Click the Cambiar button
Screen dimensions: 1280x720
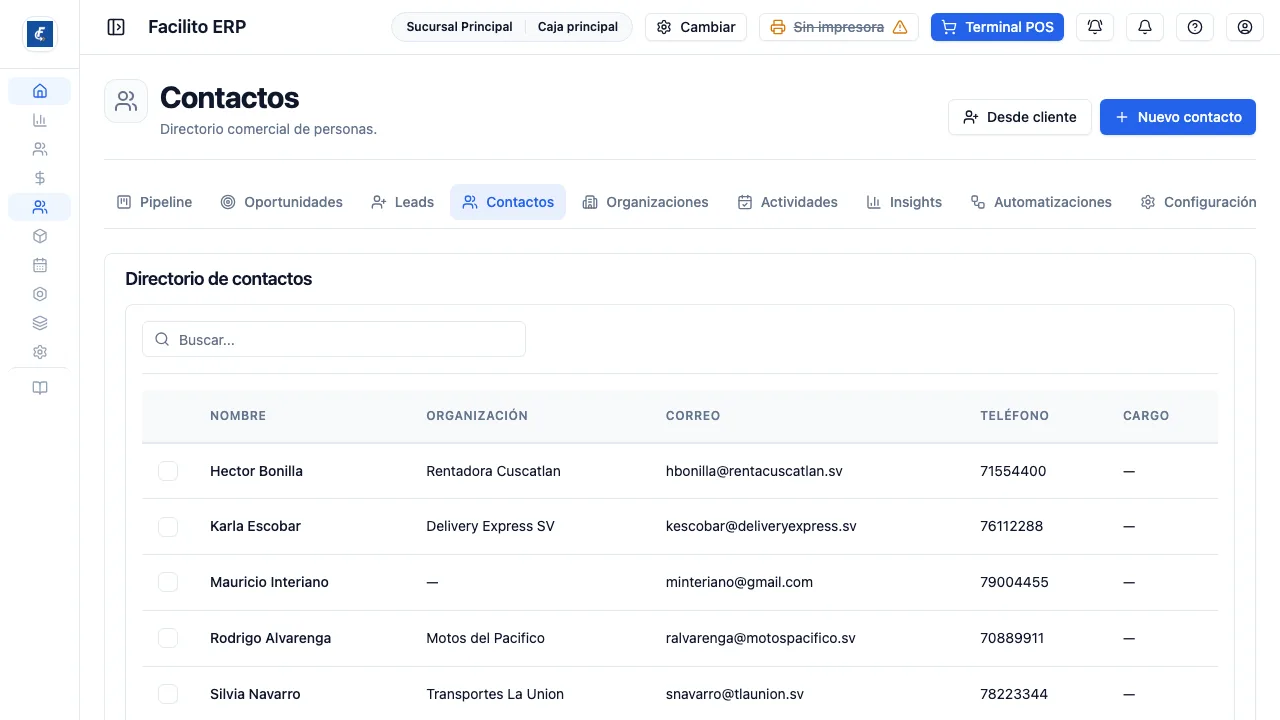(696, 27)
